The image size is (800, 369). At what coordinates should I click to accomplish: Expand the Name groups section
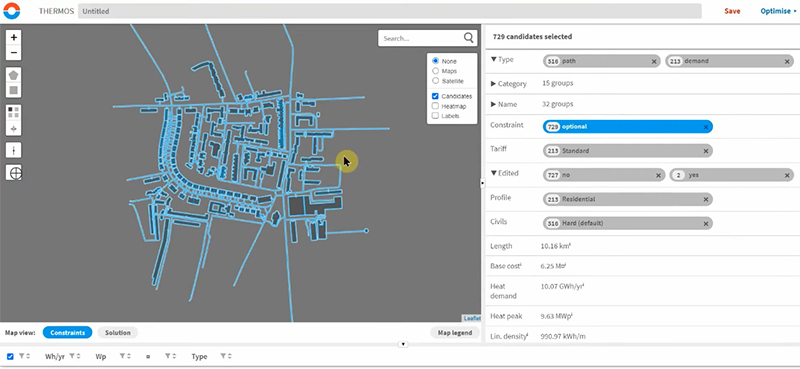coord(493,104)
